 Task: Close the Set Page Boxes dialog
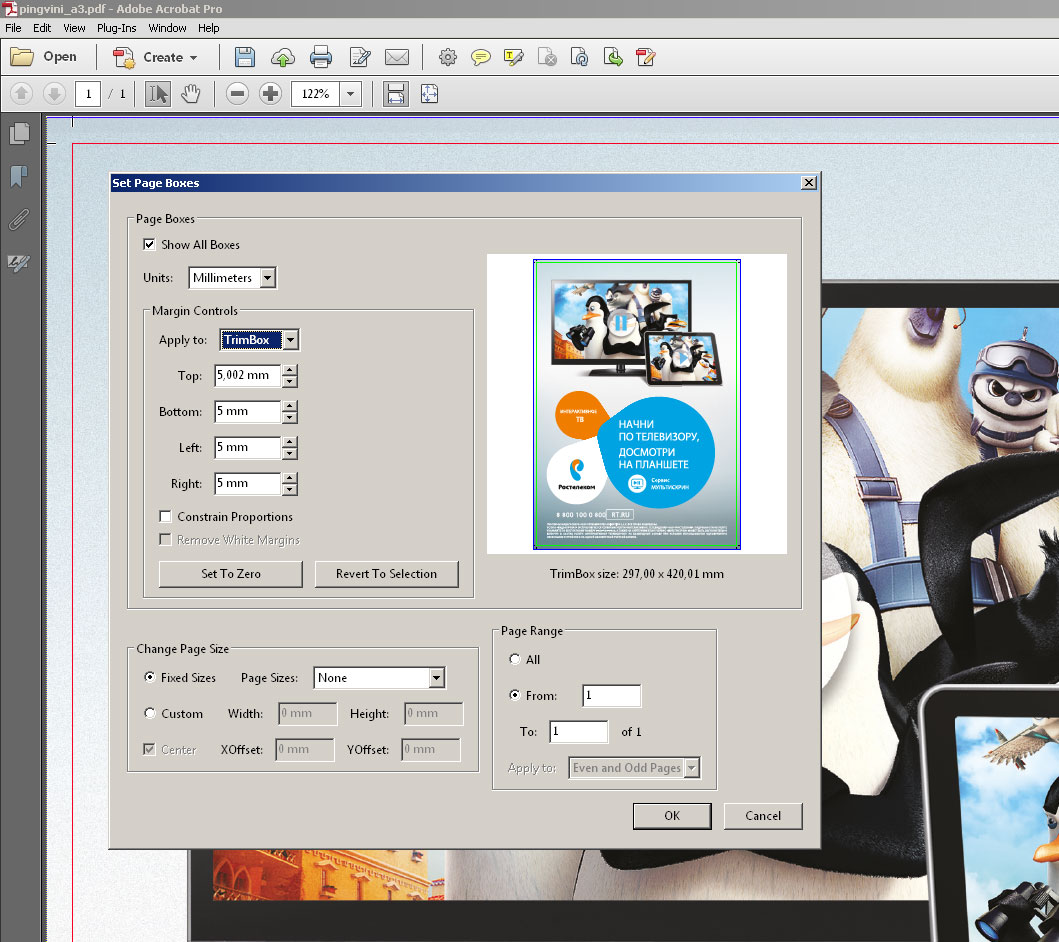pos(808,182)
